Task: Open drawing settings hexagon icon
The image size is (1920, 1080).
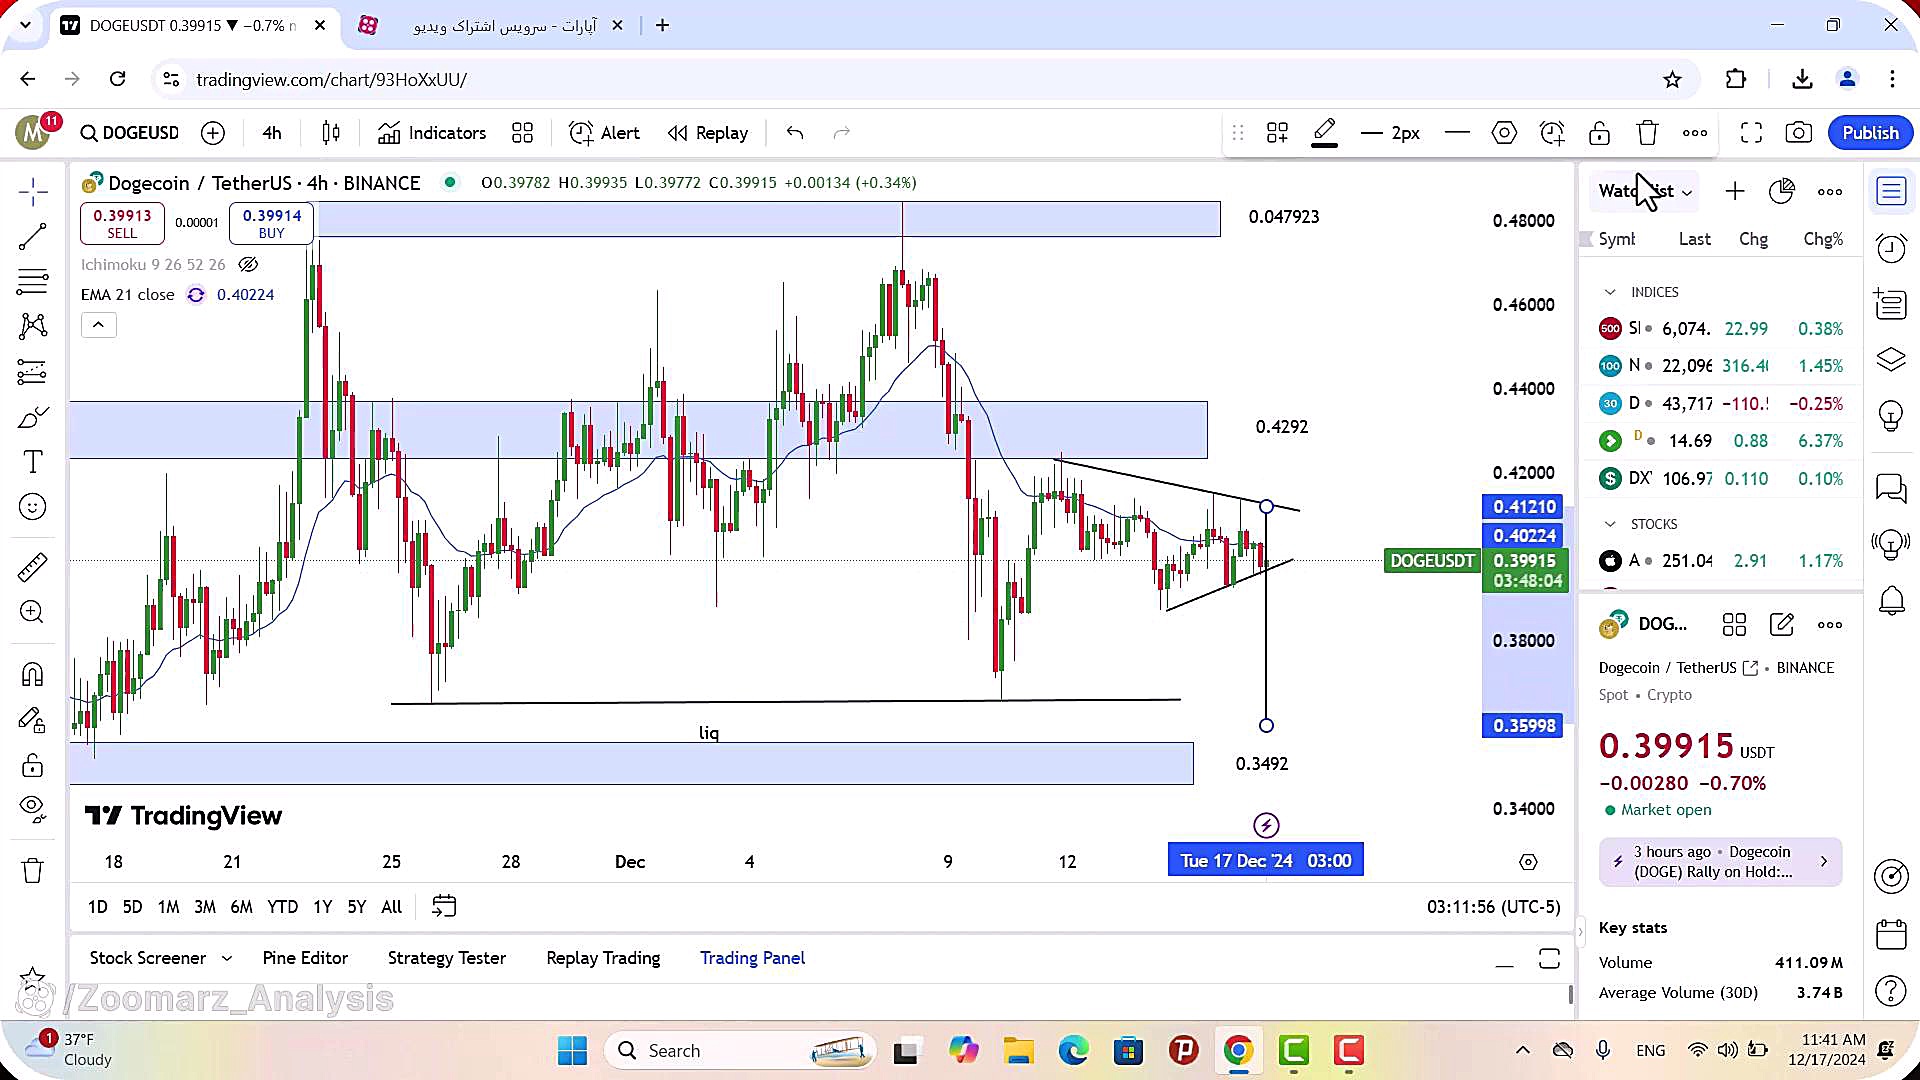Action: tap(1504, 133)
